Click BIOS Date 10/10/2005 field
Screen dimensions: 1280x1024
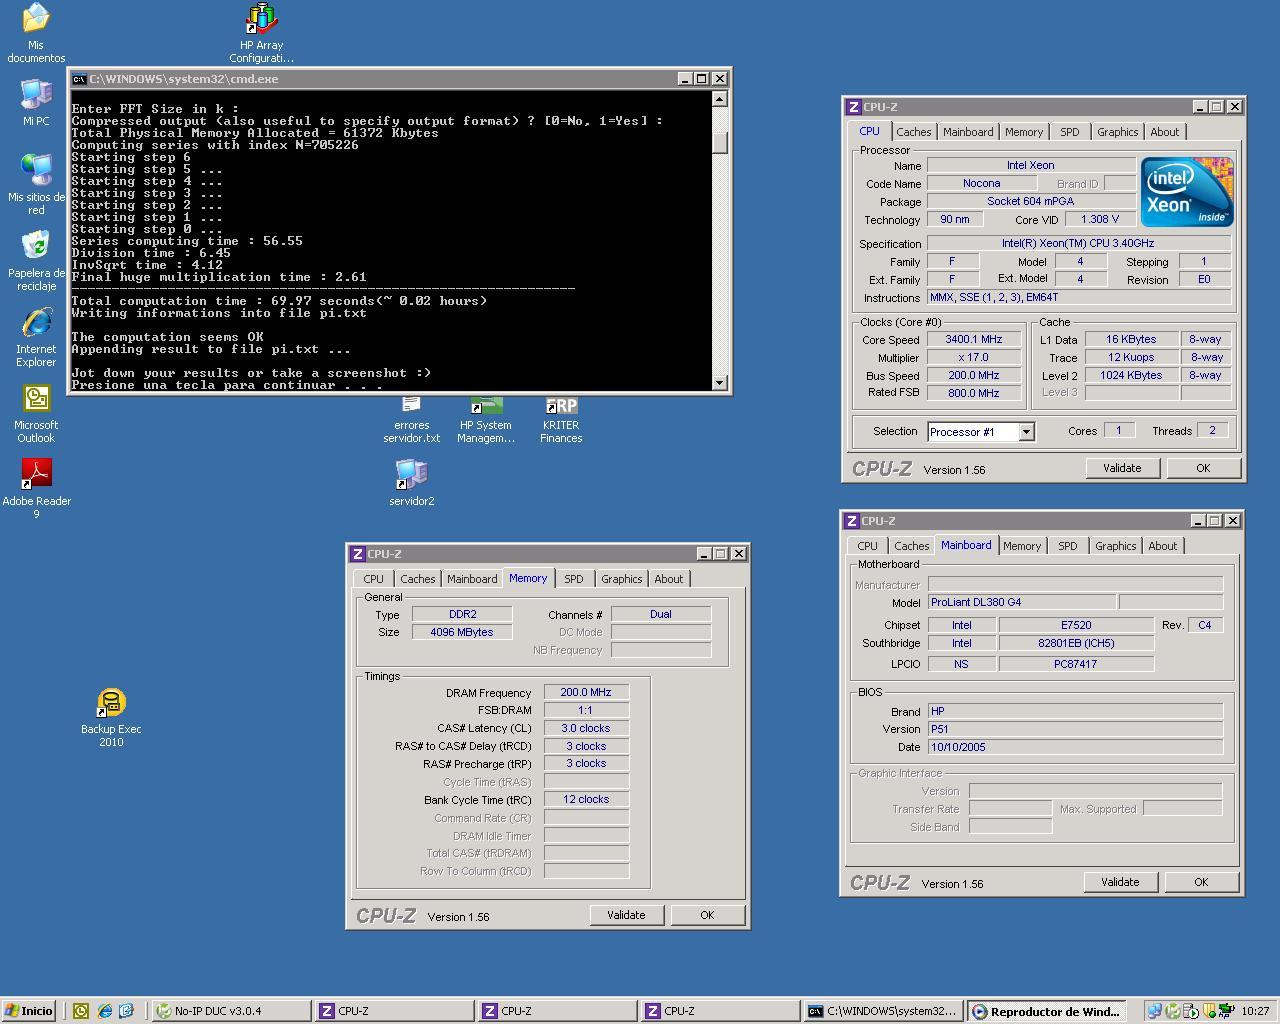[x=1075, y=747]
